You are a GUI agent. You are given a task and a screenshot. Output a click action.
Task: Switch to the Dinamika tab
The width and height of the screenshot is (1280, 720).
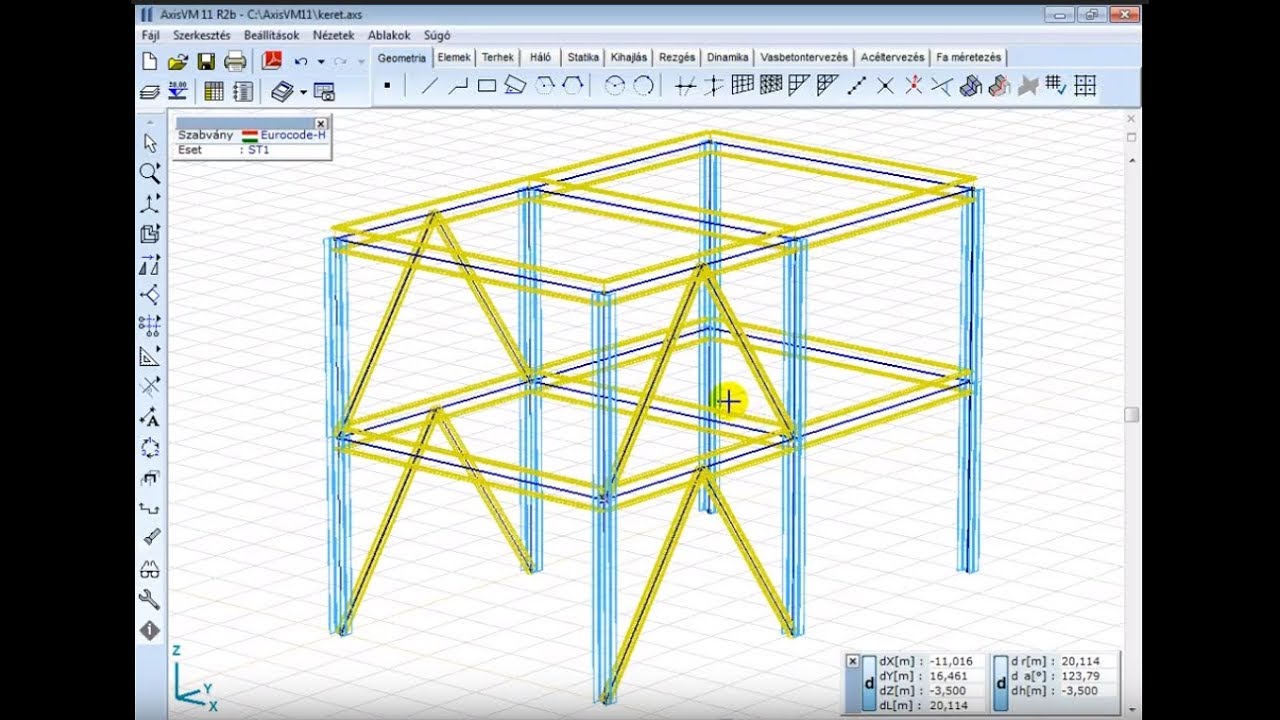point(728,57)
